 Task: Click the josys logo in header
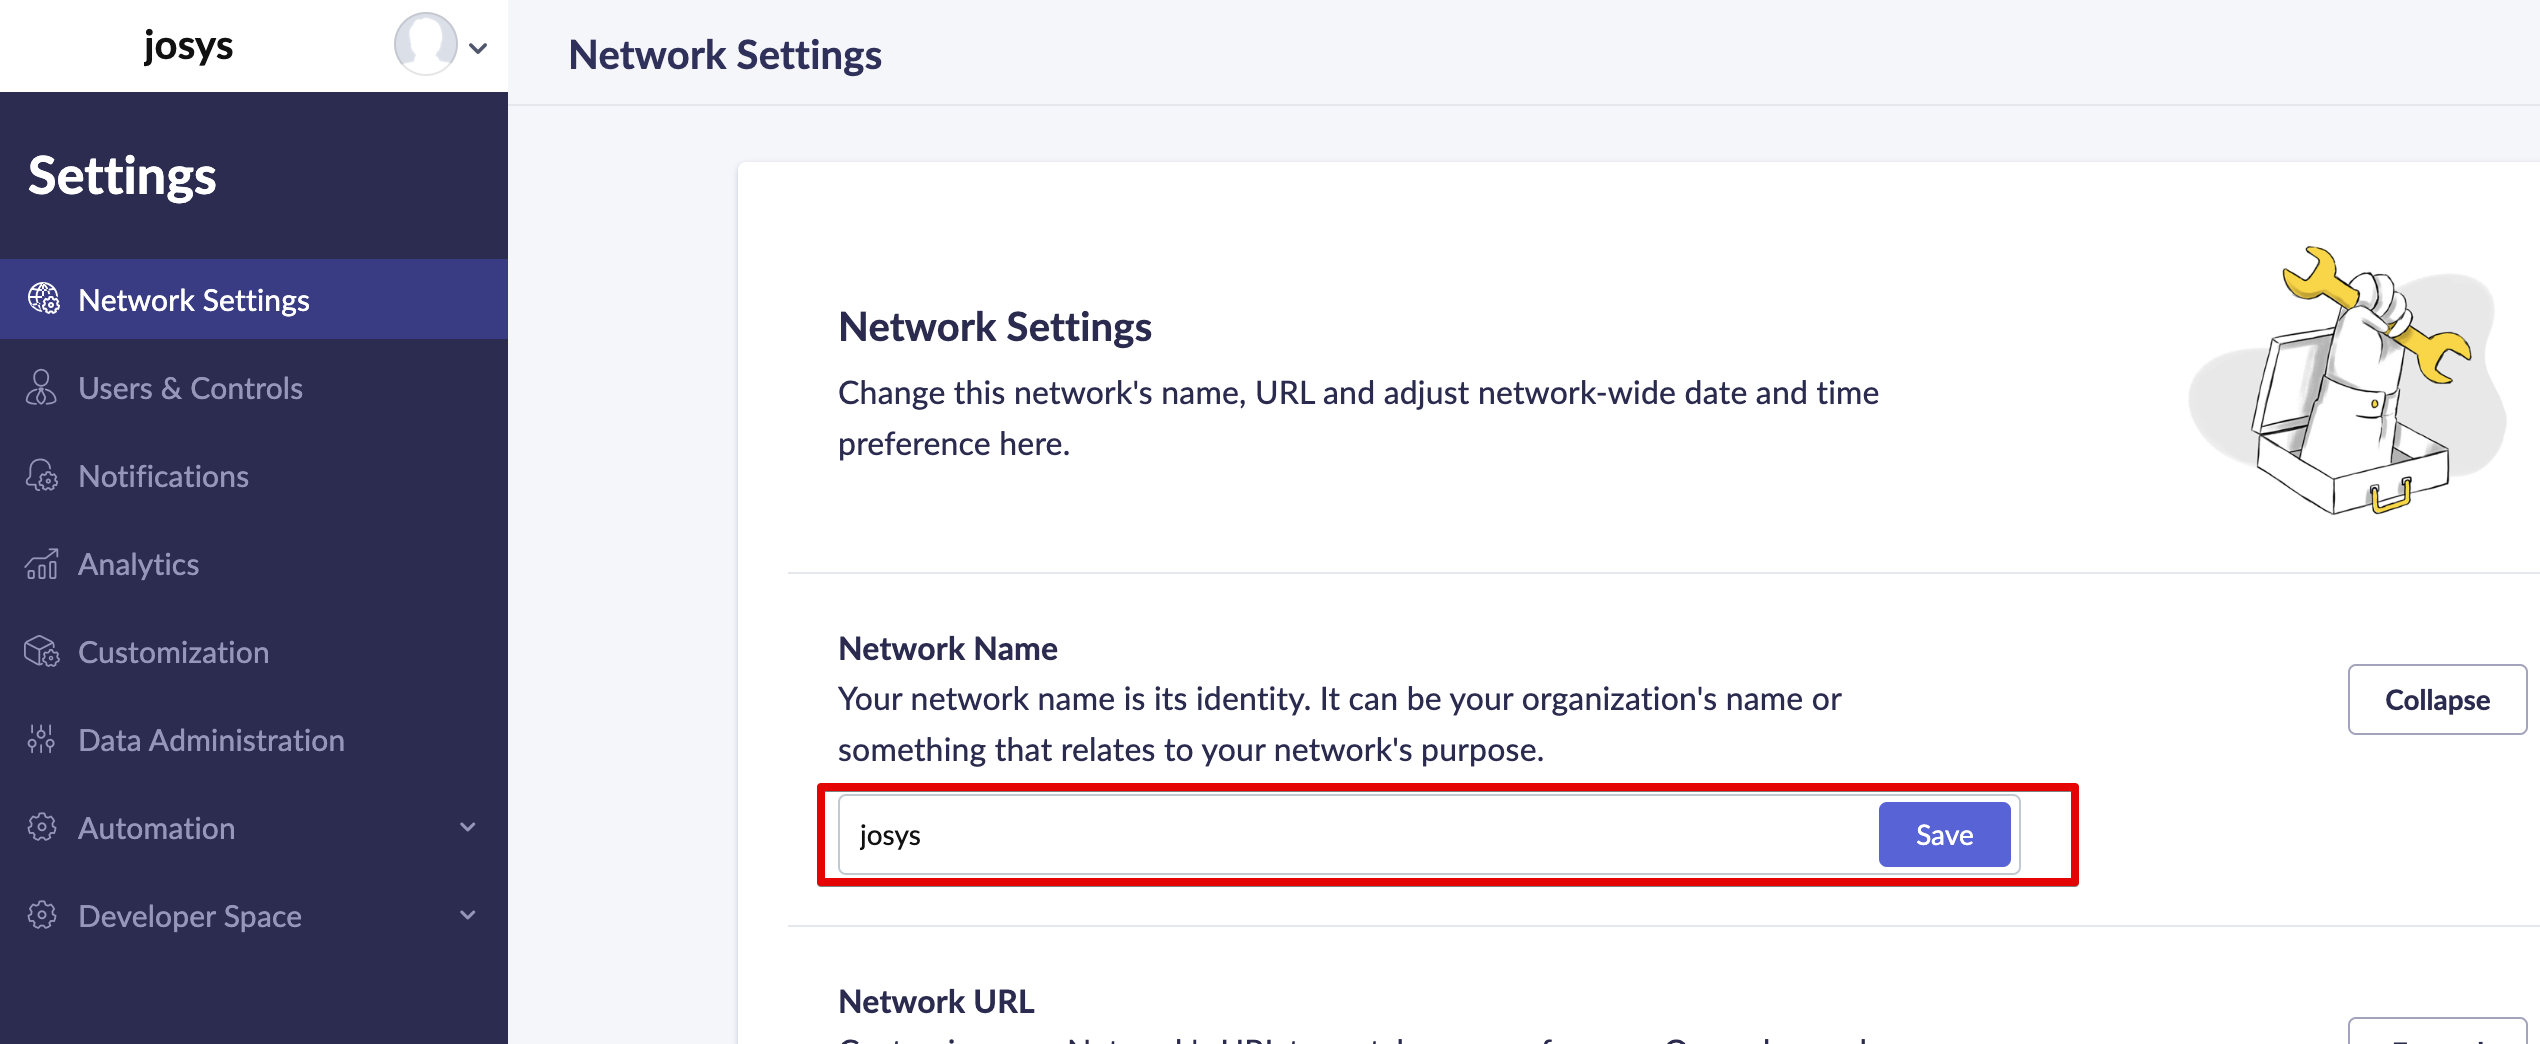[x=188, y=46]
